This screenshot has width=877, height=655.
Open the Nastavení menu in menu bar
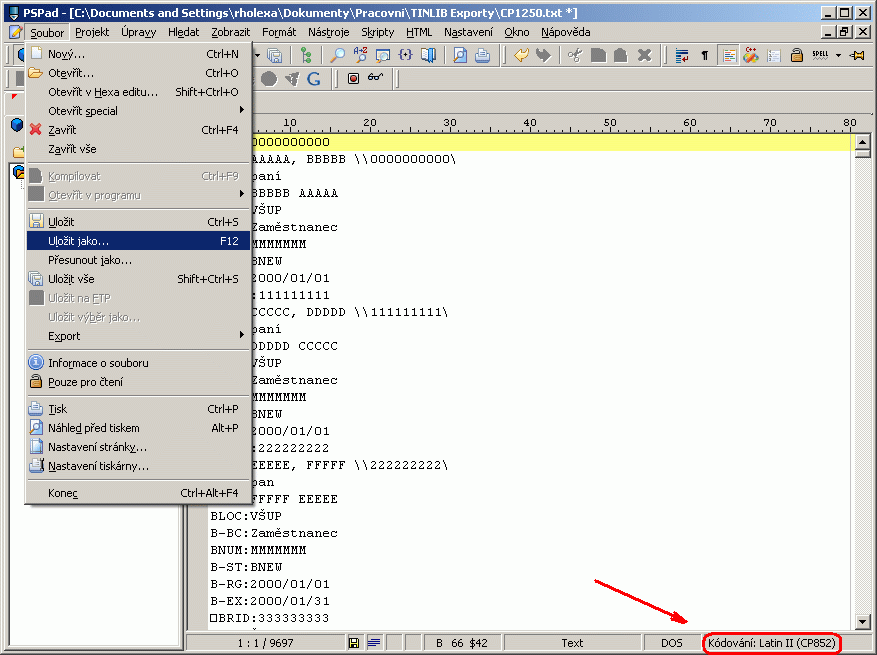click(x=468, y=32)
